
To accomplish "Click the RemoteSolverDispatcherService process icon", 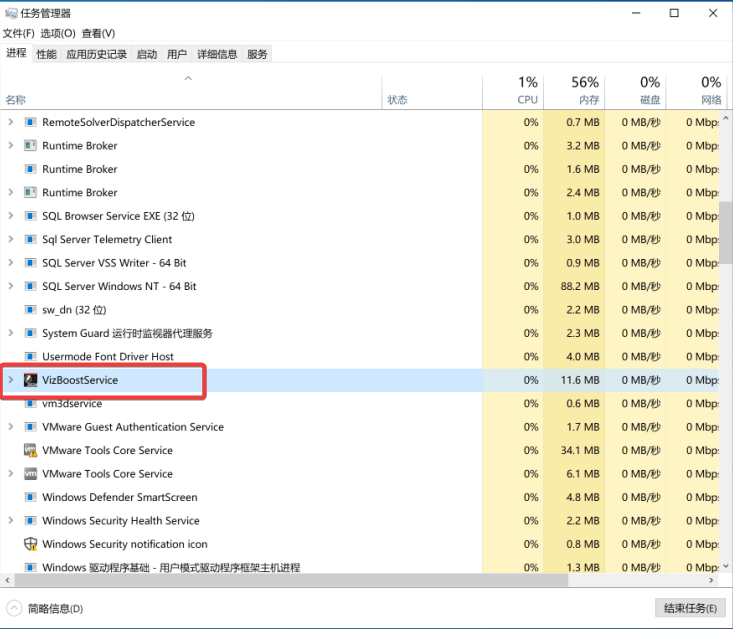I will [x=30, y=122].
